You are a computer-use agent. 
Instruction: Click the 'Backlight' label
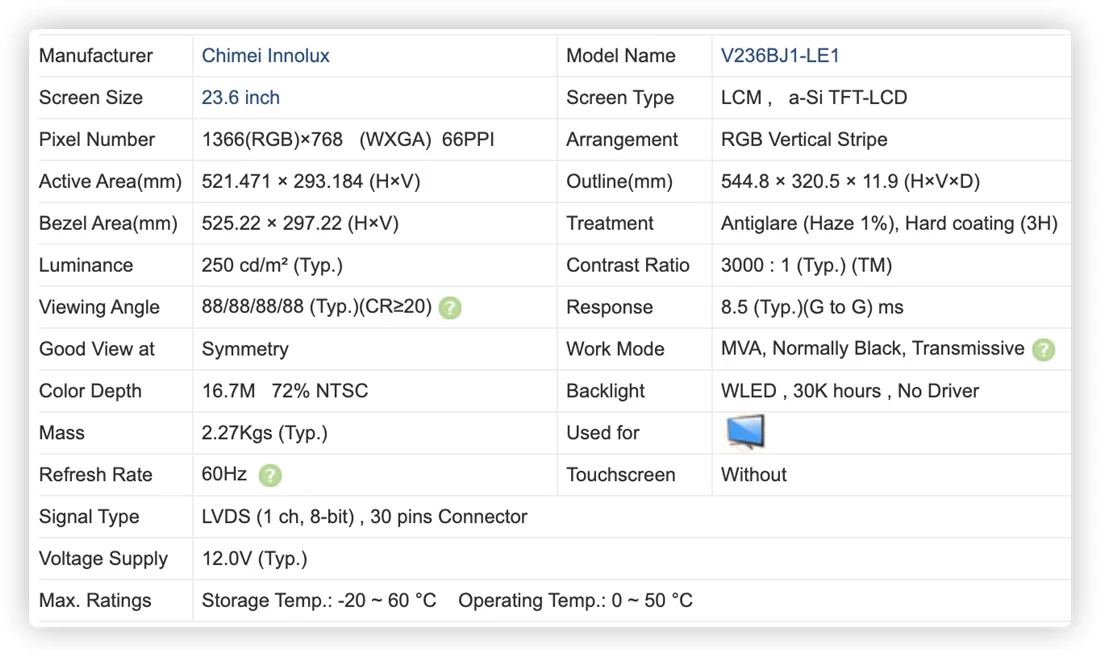click(x=605, y=391)
